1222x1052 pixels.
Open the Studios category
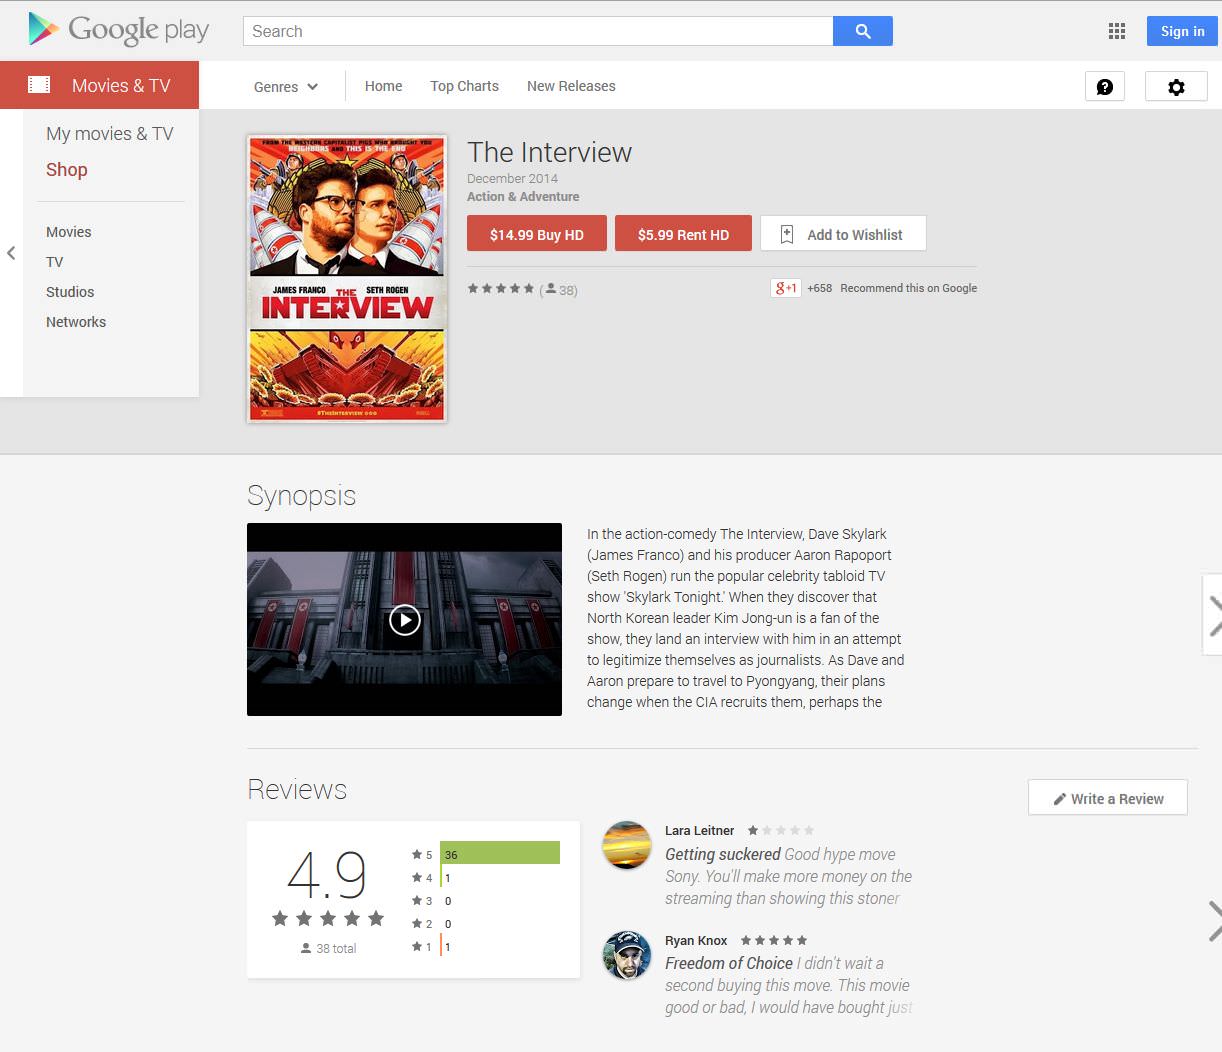click(x=70, y=292)
